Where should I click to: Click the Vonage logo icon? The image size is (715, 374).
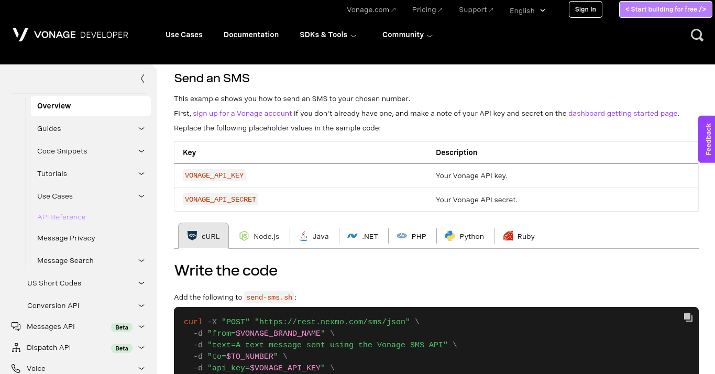[20, 34]
